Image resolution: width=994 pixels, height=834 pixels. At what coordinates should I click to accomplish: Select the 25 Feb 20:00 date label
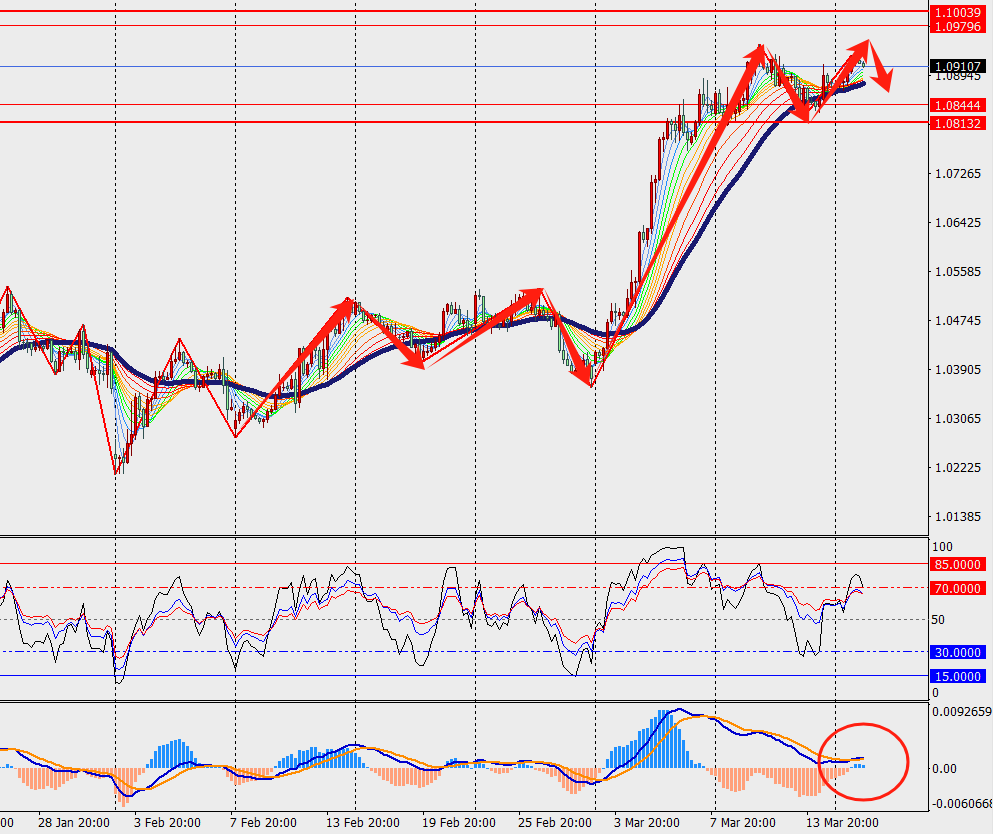[553, 823]
